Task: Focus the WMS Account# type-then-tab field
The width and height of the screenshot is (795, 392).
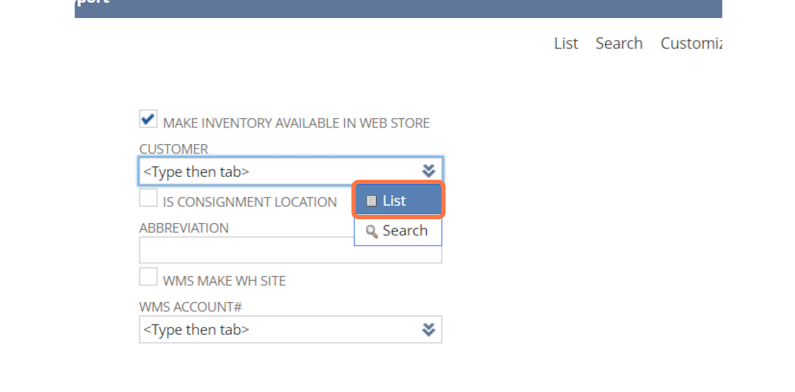Action: click(x=279, y=330)
